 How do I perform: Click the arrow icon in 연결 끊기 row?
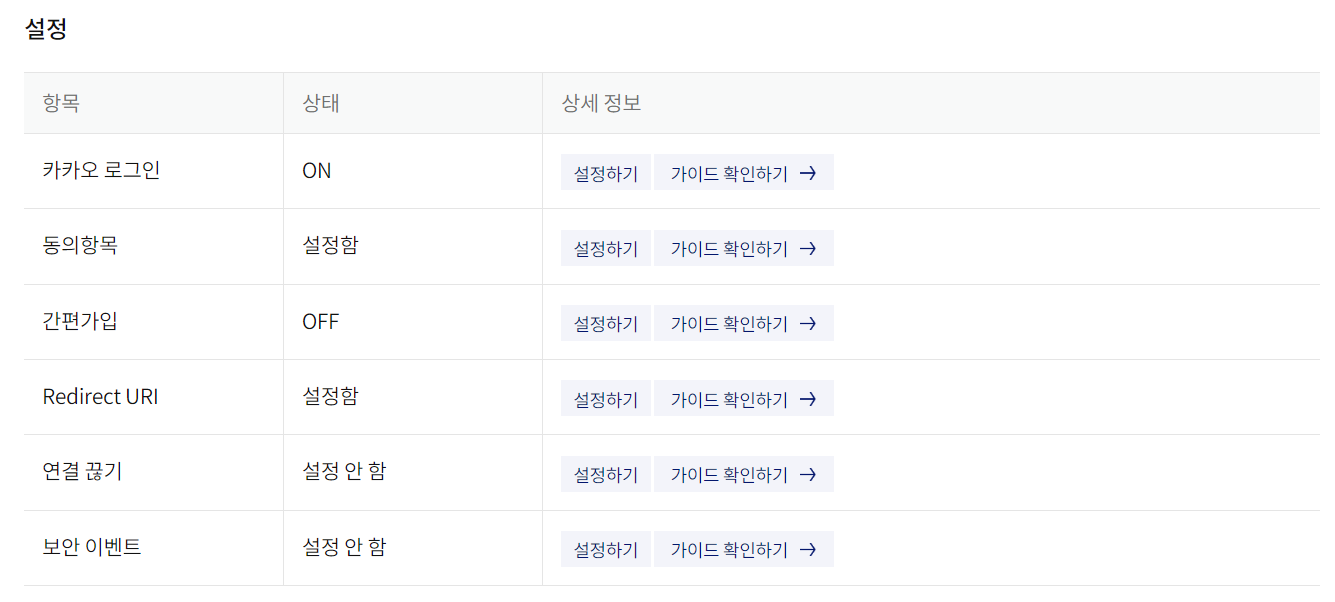[809, 474]
